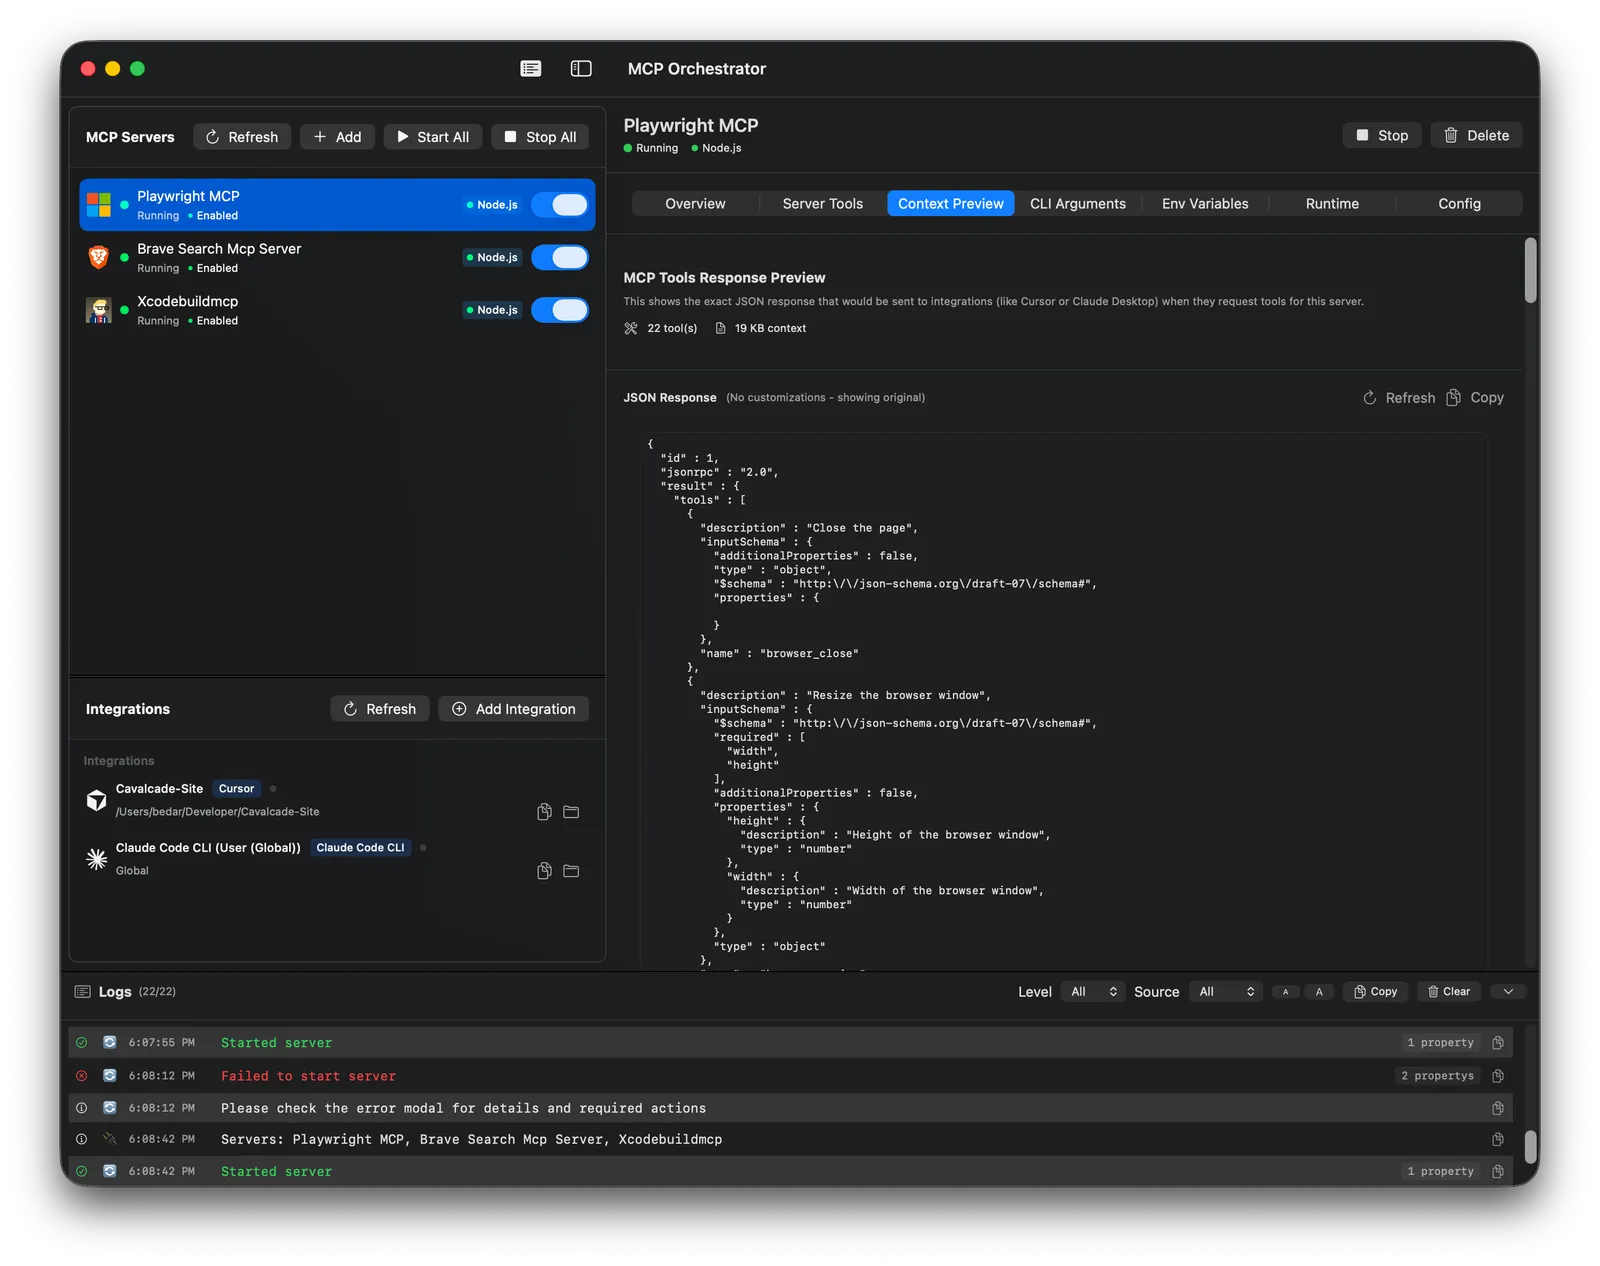This screenshot has width=1600, height=1266.
Task: Click the Stop All servers button
Action: pyautogui.click(x=539, y=136)
